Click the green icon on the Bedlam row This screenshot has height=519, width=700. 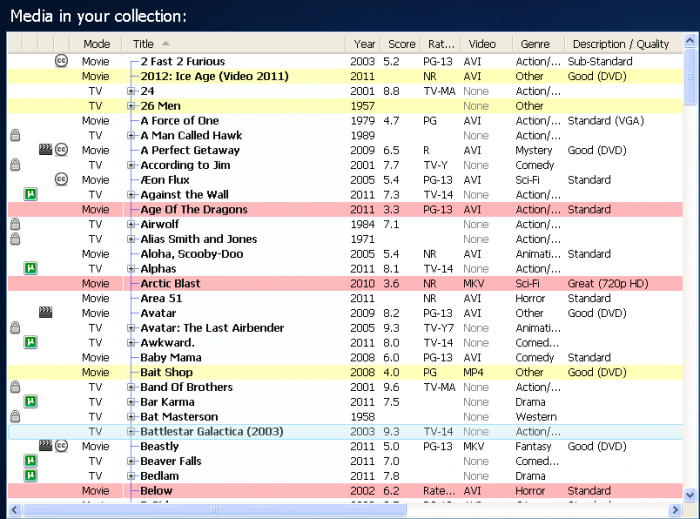point(30,475)
